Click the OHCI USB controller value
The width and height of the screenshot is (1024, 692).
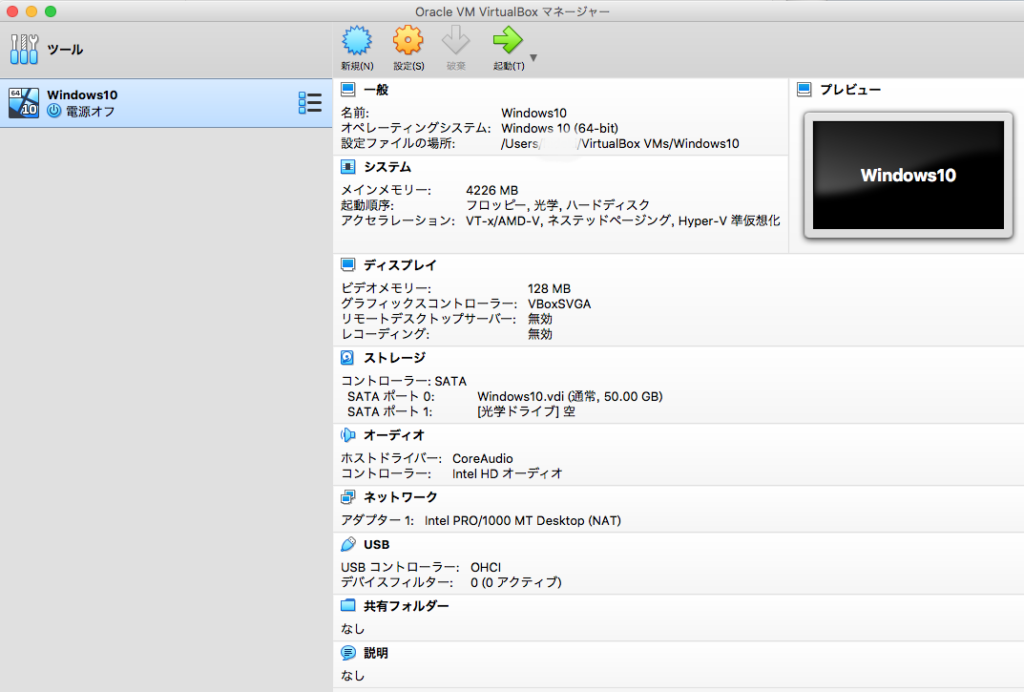(x=486, y=567)
